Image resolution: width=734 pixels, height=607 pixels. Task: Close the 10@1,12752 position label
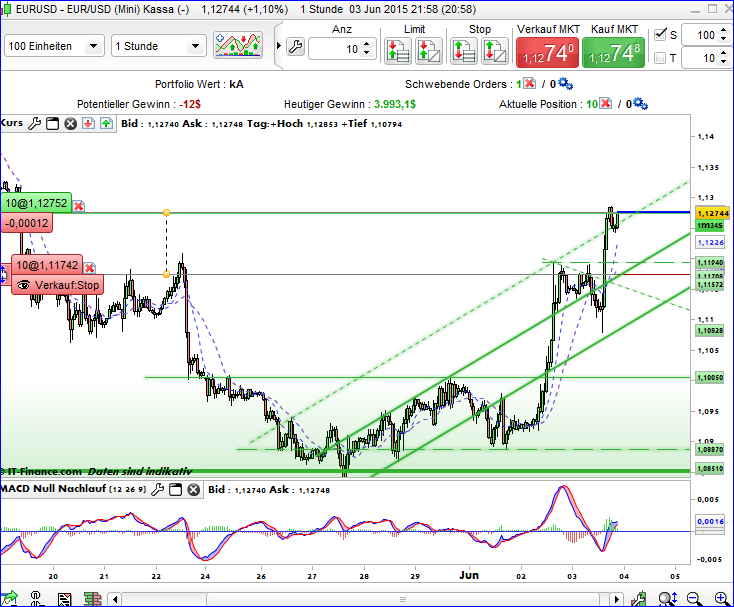pyautogui.click(x=79, y=206)
